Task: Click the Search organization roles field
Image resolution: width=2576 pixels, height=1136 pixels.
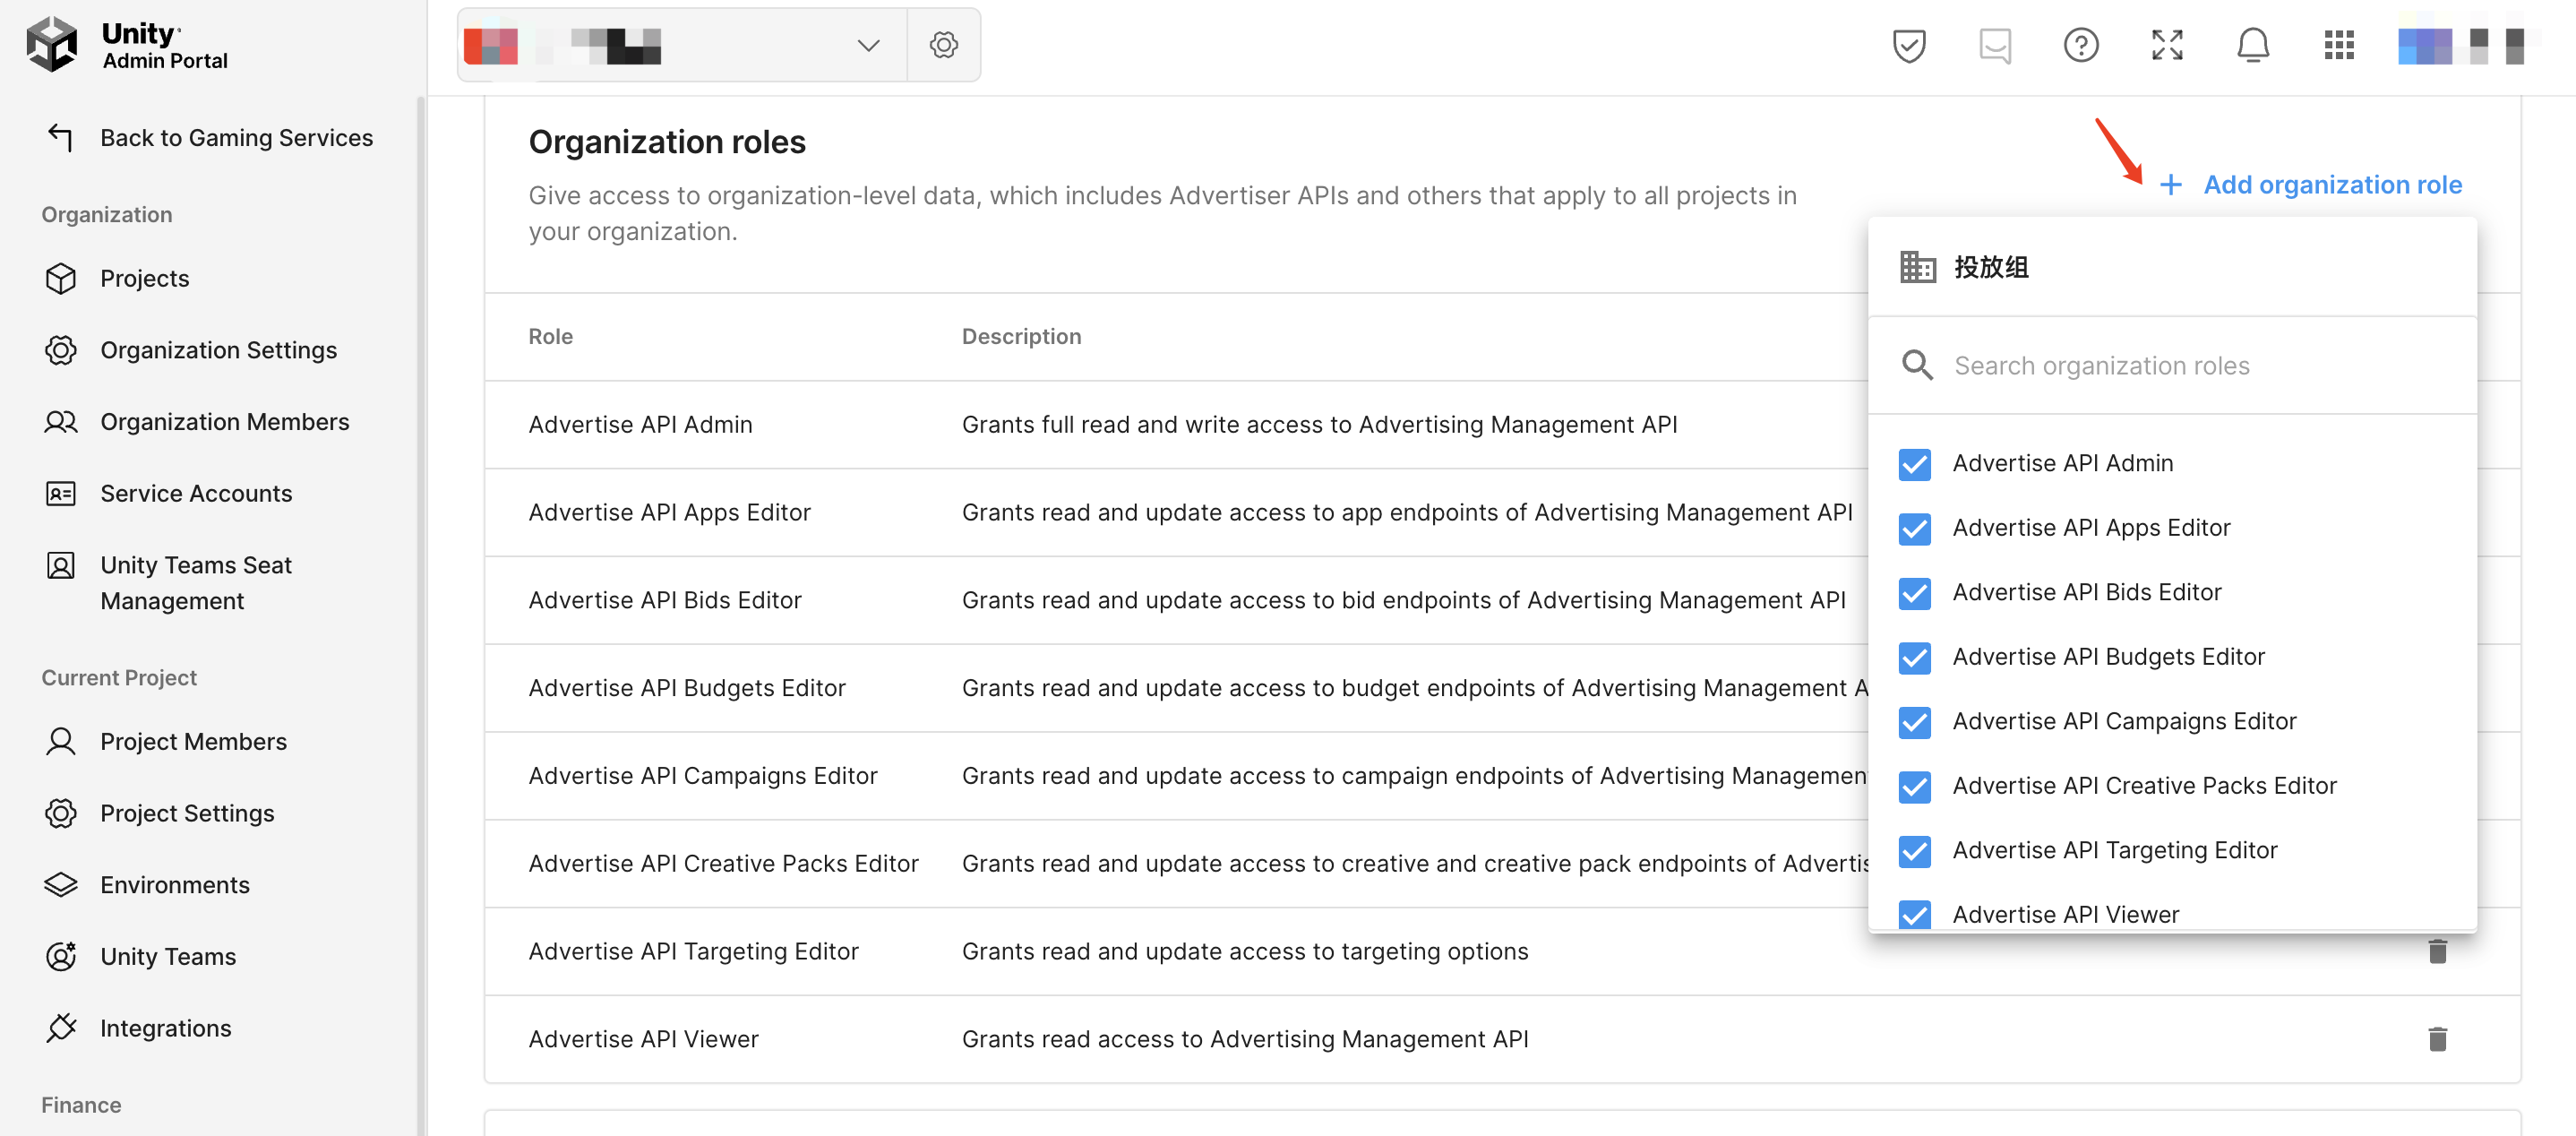Action: (2172, 366)
